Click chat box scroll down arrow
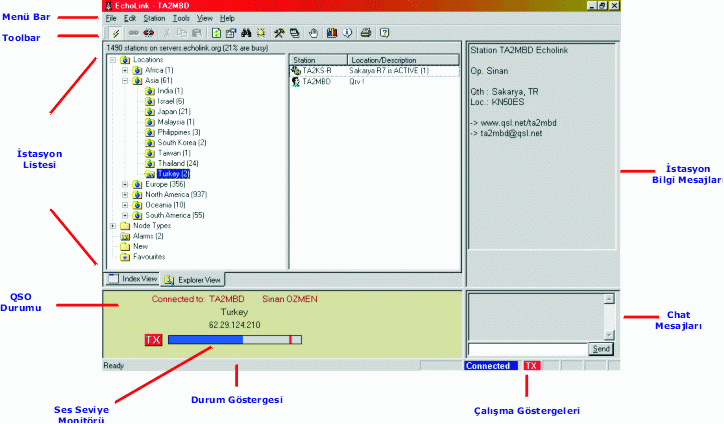 click(x=609, y=335)
